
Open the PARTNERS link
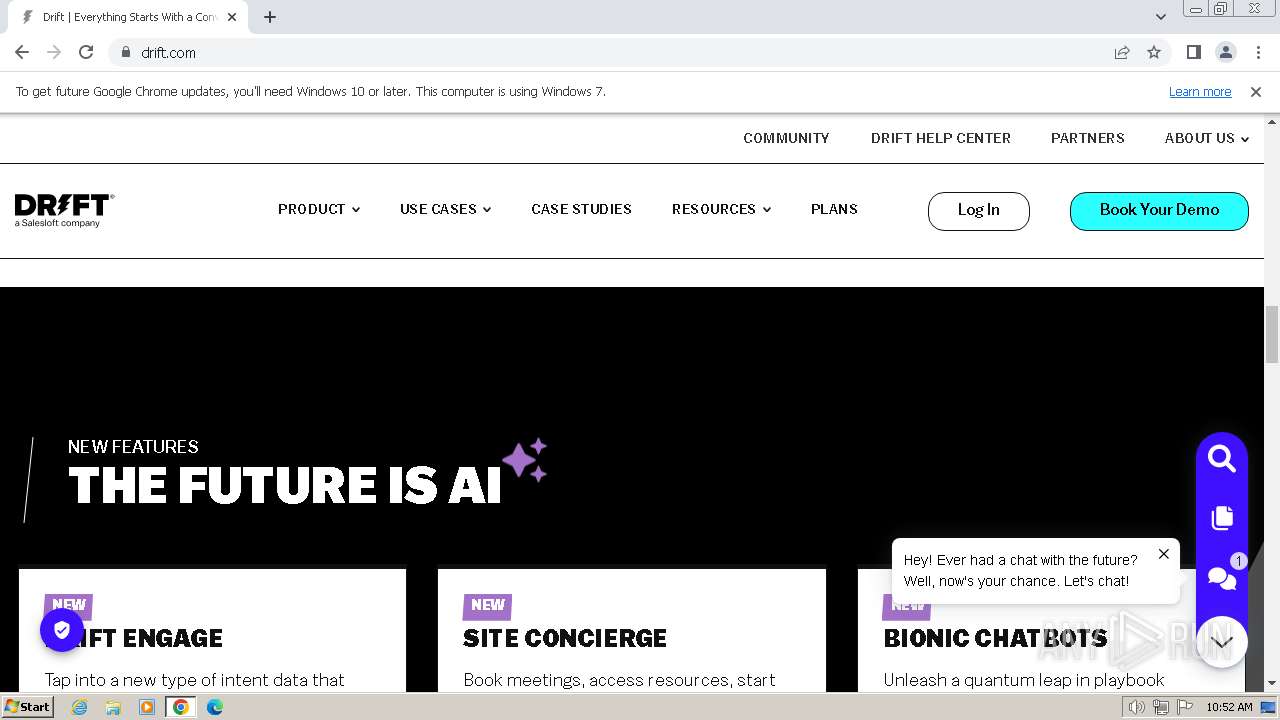click(1088, 138)
